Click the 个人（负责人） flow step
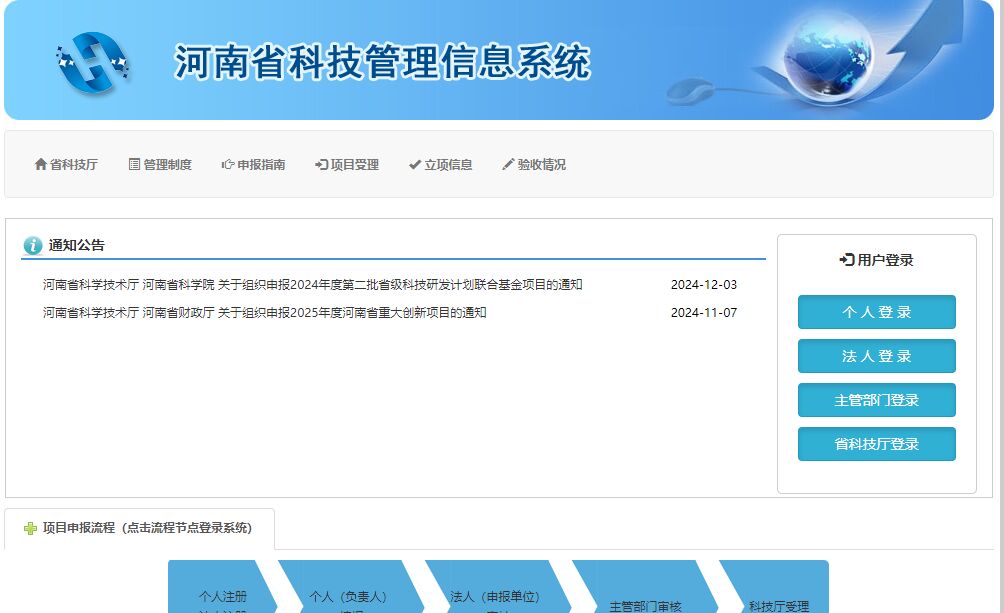The image size is (1004, 613). click(350, 587)
